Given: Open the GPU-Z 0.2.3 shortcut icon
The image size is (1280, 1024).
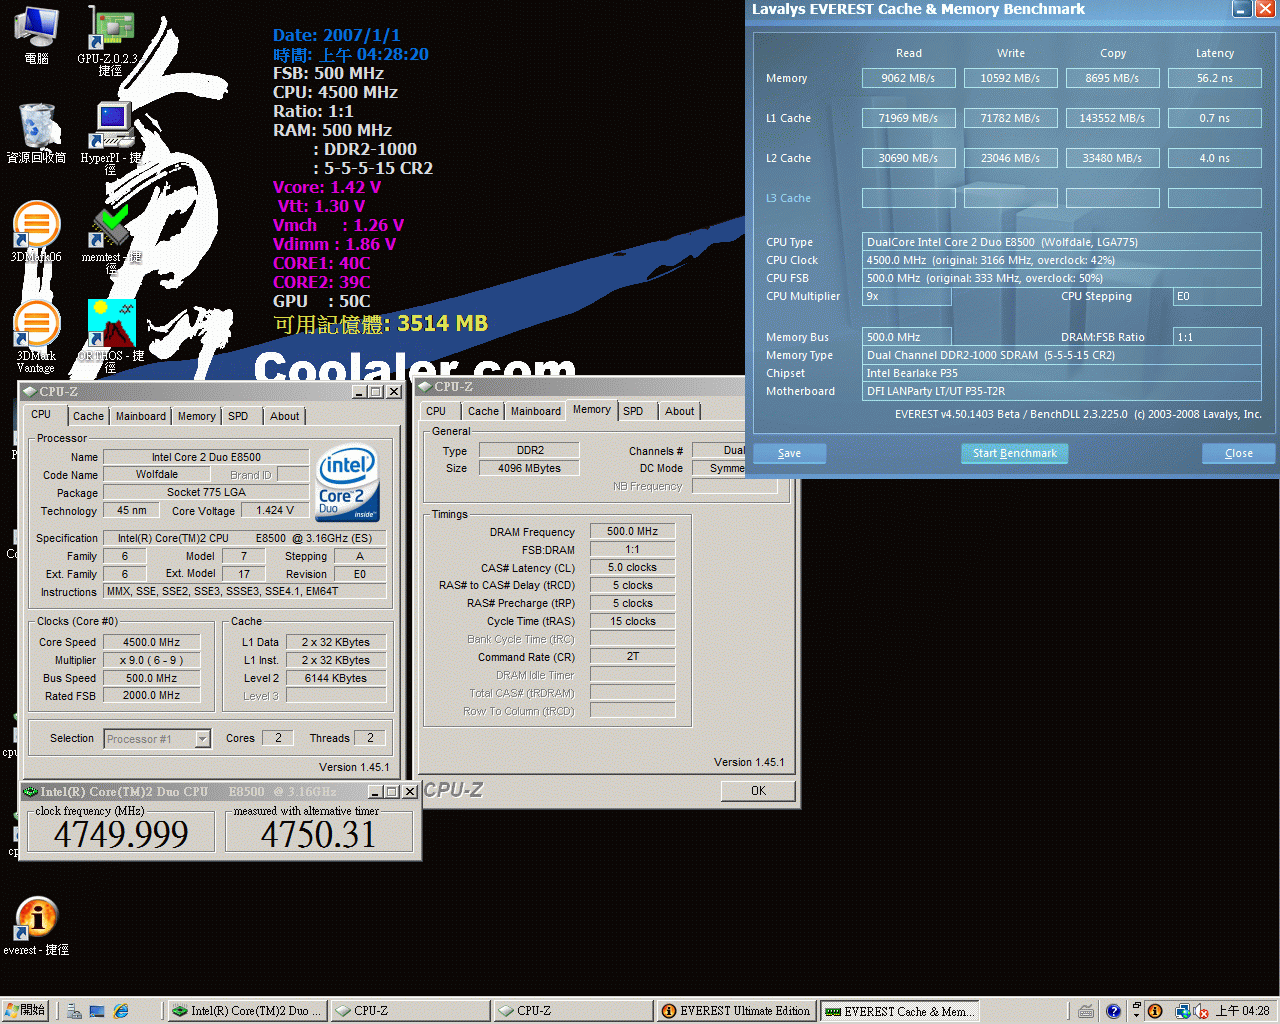Looking at the screenshot, I should (x=110, y=40).
